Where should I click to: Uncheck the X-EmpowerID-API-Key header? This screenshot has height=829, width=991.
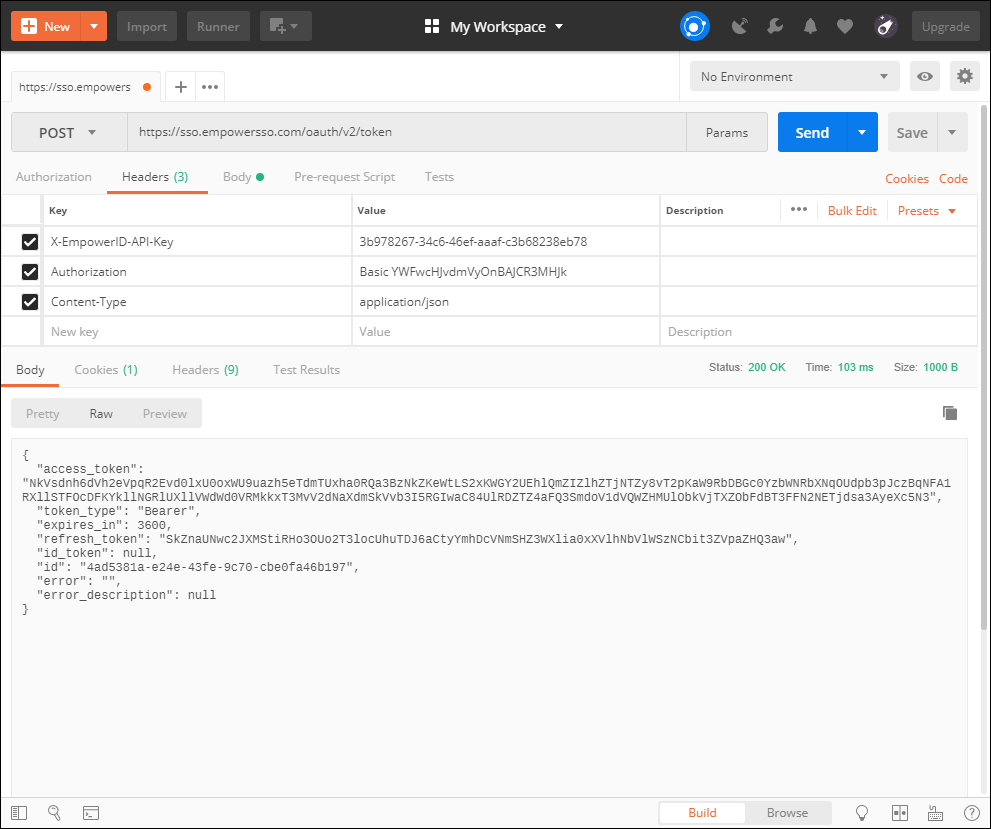point(30,242)
